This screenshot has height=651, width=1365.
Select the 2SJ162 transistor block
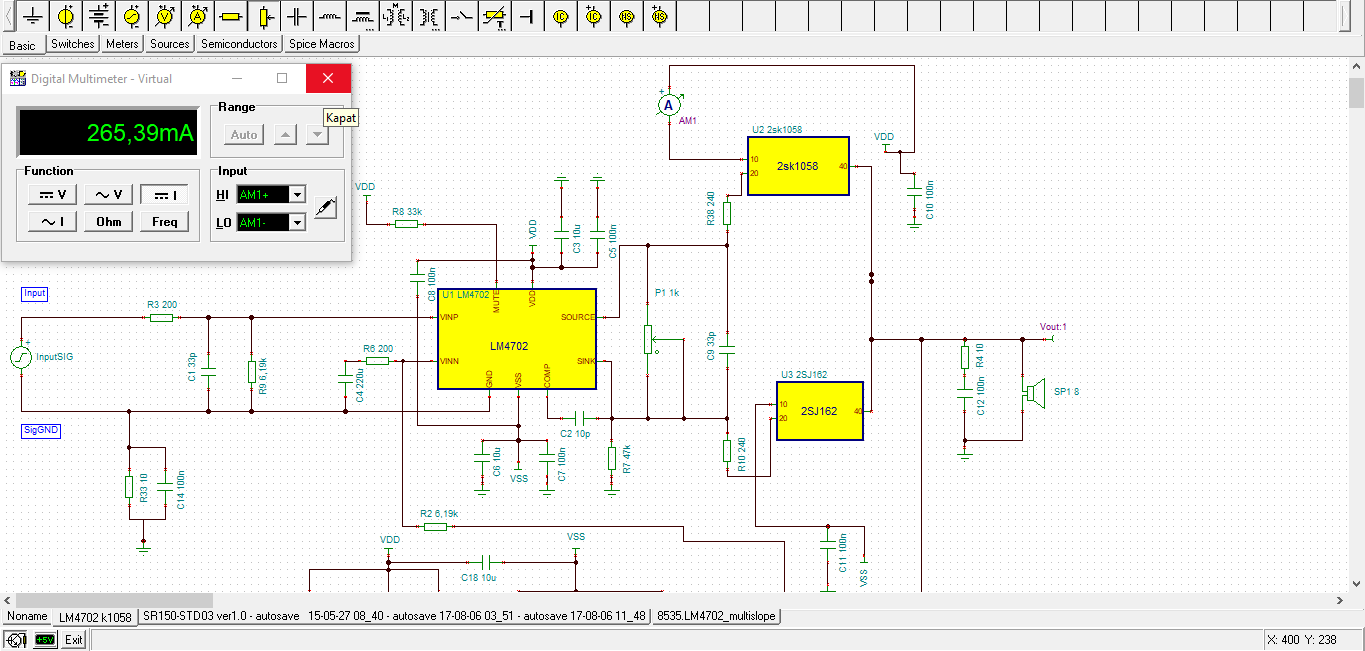pos(820,411)
